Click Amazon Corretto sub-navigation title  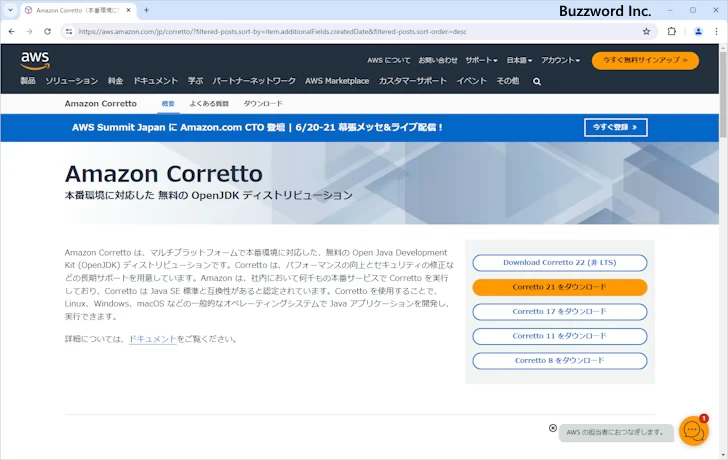coord(101,104)
